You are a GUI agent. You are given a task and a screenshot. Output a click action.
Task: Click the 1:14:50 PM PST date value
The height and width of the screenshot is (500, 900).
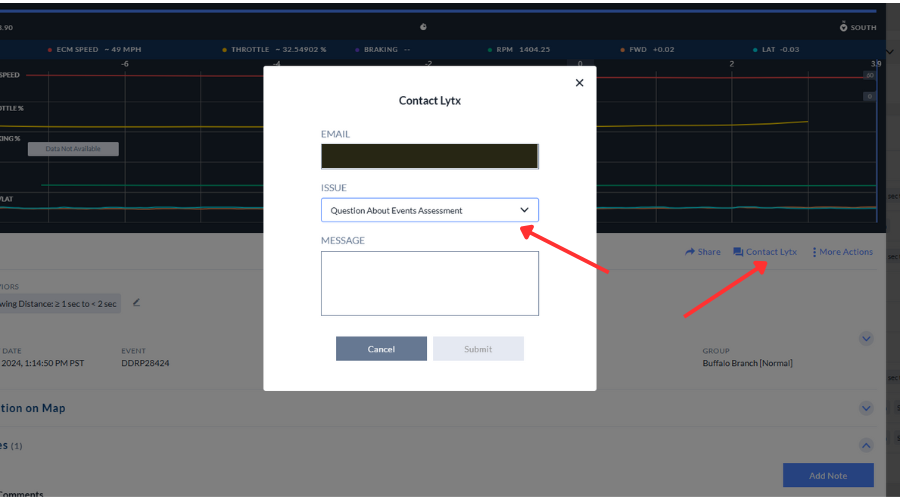click(x=42, y=363)
